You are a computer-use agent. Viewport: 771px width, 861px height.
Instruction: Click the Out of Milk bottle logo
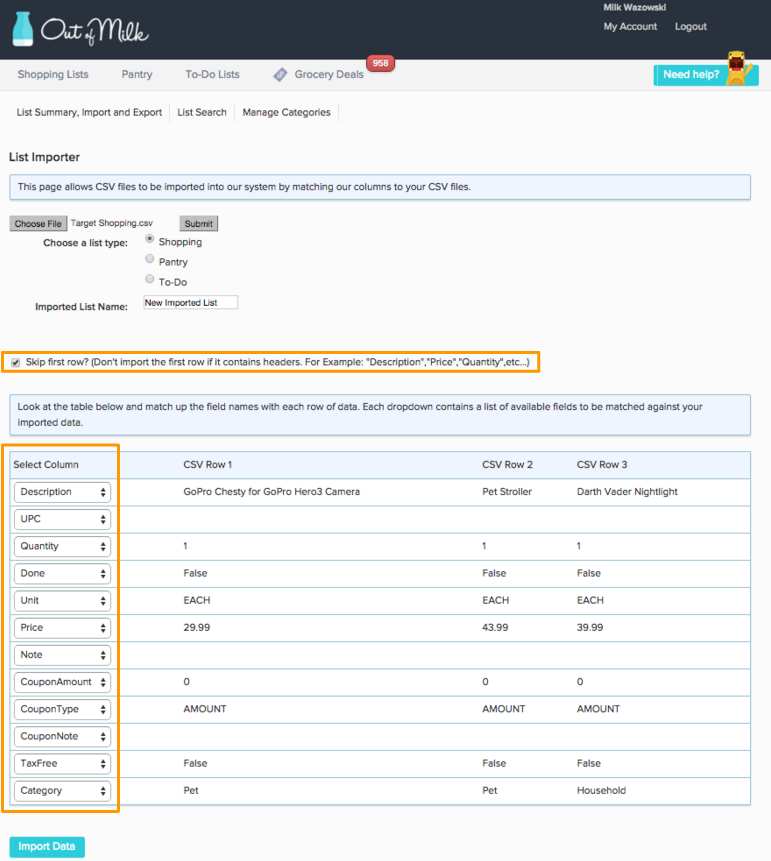point(23,29)
